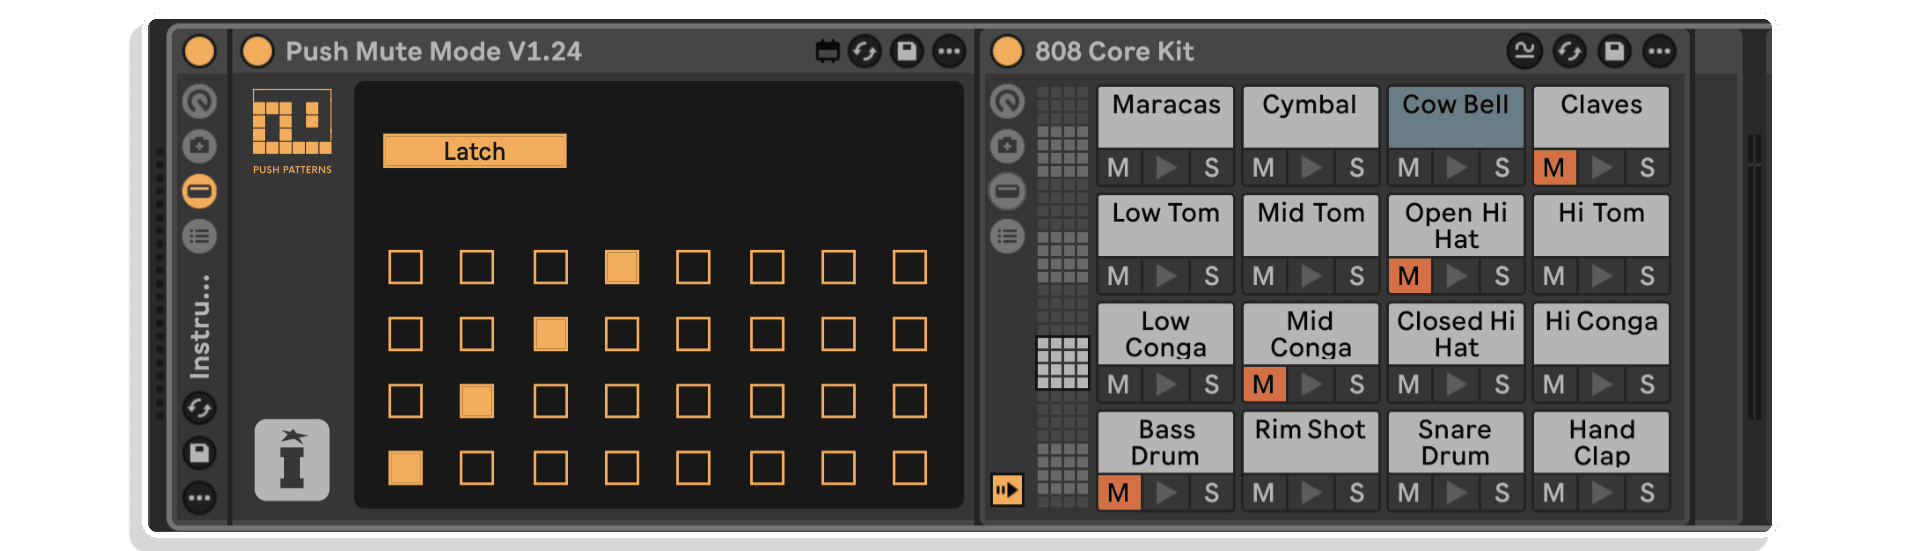The width and height of the screenshot is (1920, 551).
Task: Solo the Hand Clap pad
Action: 1647,493
